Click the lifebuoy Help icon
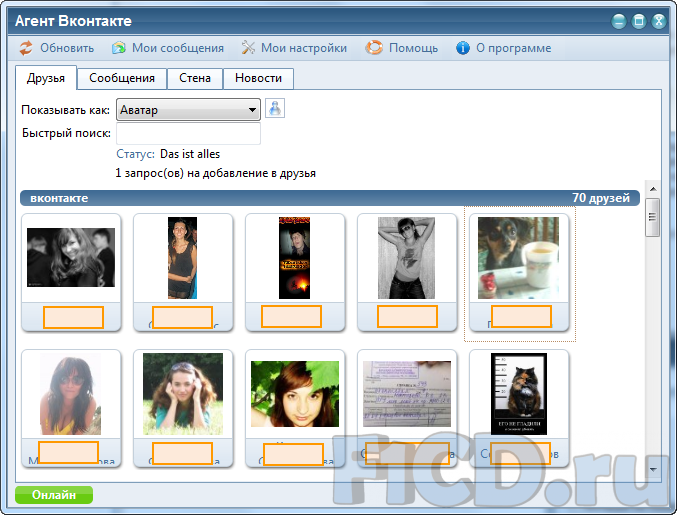 (x=374, y=48)
